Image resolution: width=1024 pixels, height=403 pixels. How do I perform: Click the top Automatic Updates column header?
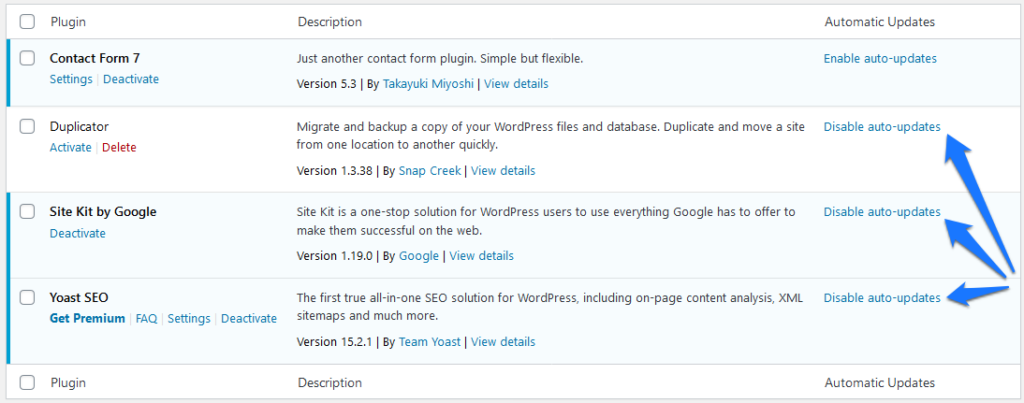coord(880,22)
